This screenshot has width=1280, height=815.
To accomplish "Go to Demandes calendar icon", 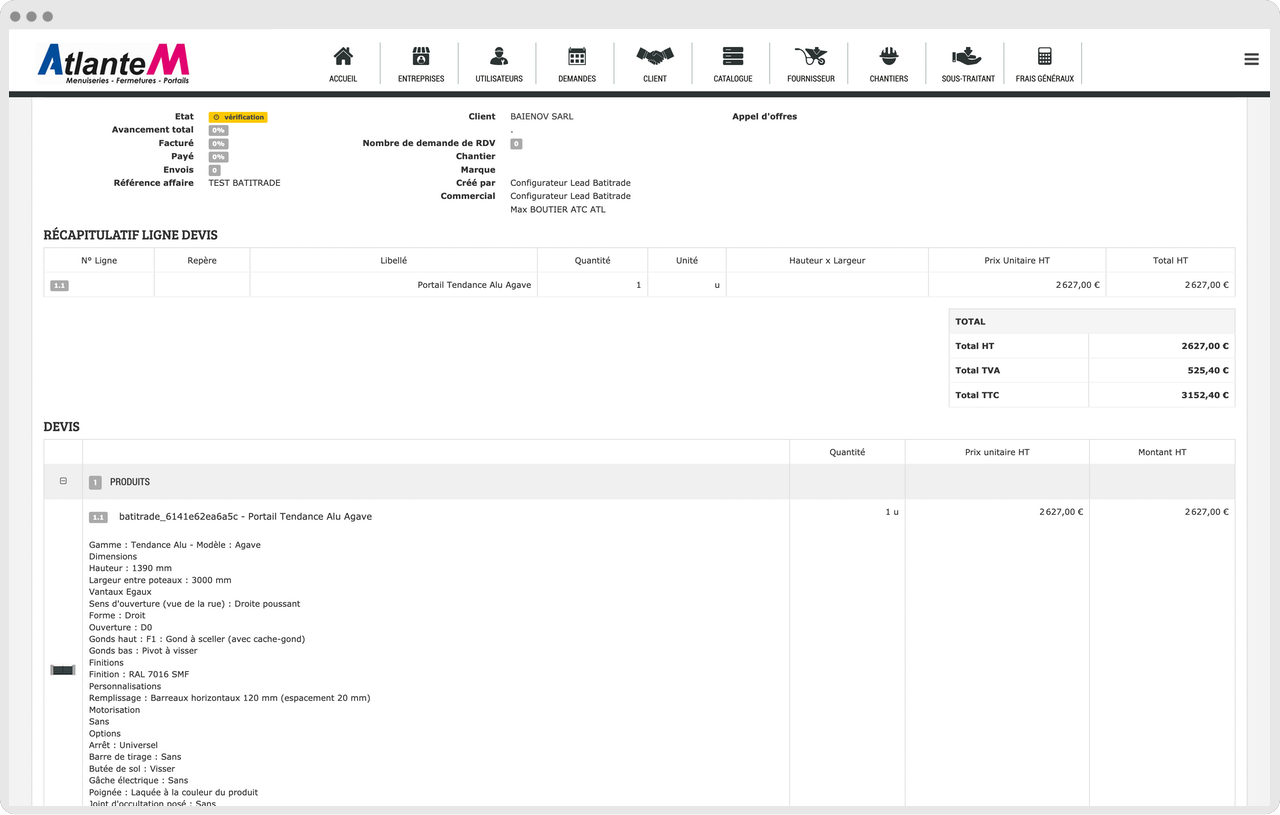I will (x=577, y=57).
